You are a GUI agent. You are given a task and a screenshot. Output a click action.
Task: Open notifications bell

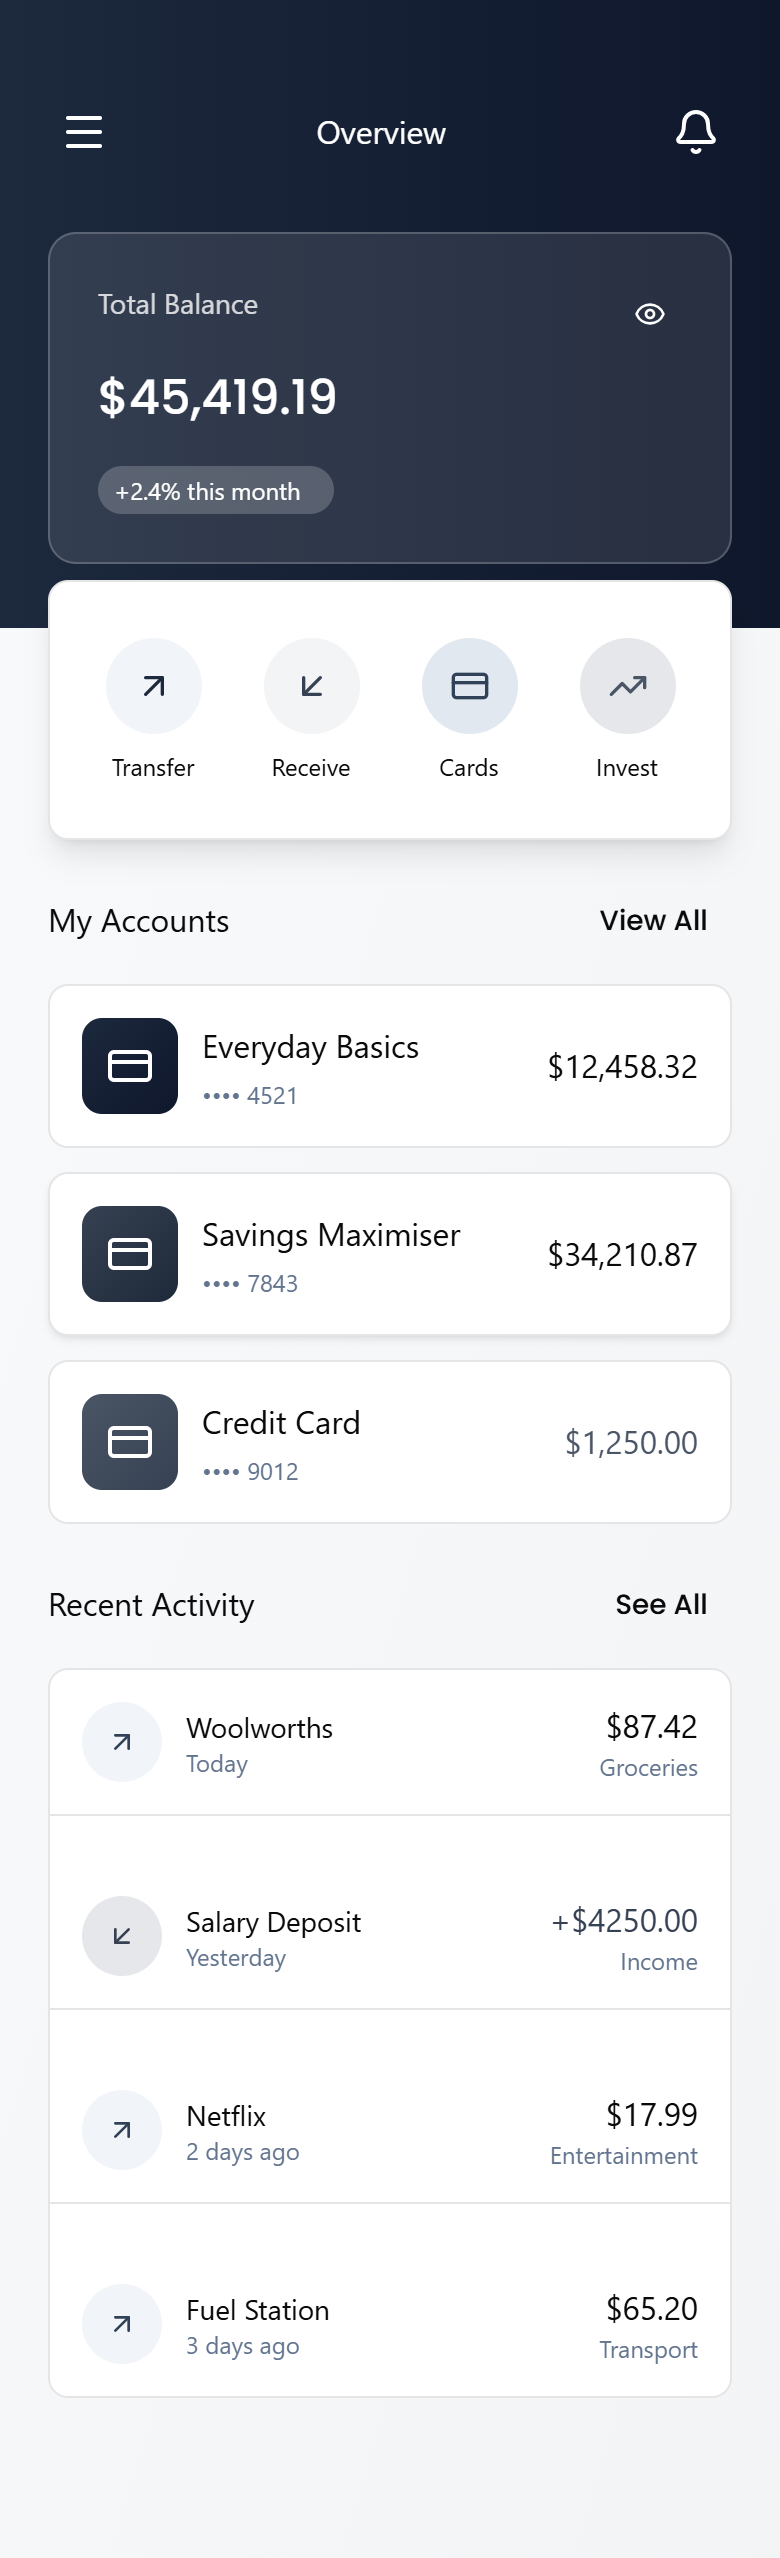pos(696,132)
